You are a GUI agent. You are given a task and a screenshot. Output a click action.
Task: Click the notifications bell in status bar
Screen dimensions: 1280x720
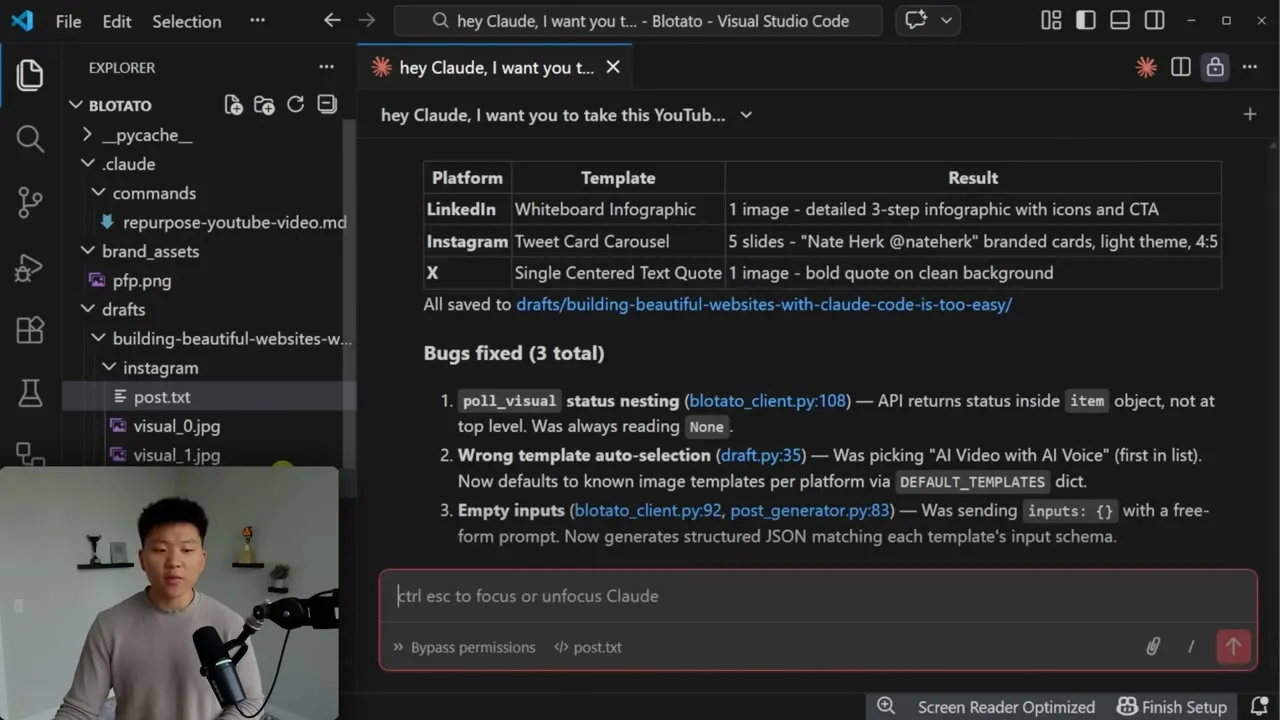pyautogui.click(x=1259, y=706)
